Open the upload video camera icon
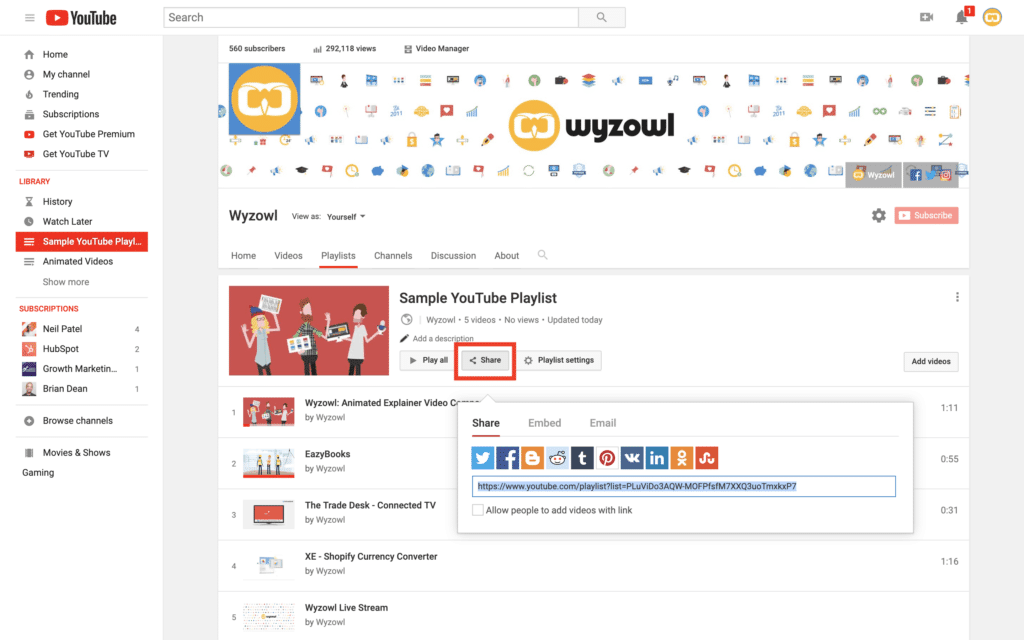The width and height of the screenshot is (1024, 640). pos(926,18)
